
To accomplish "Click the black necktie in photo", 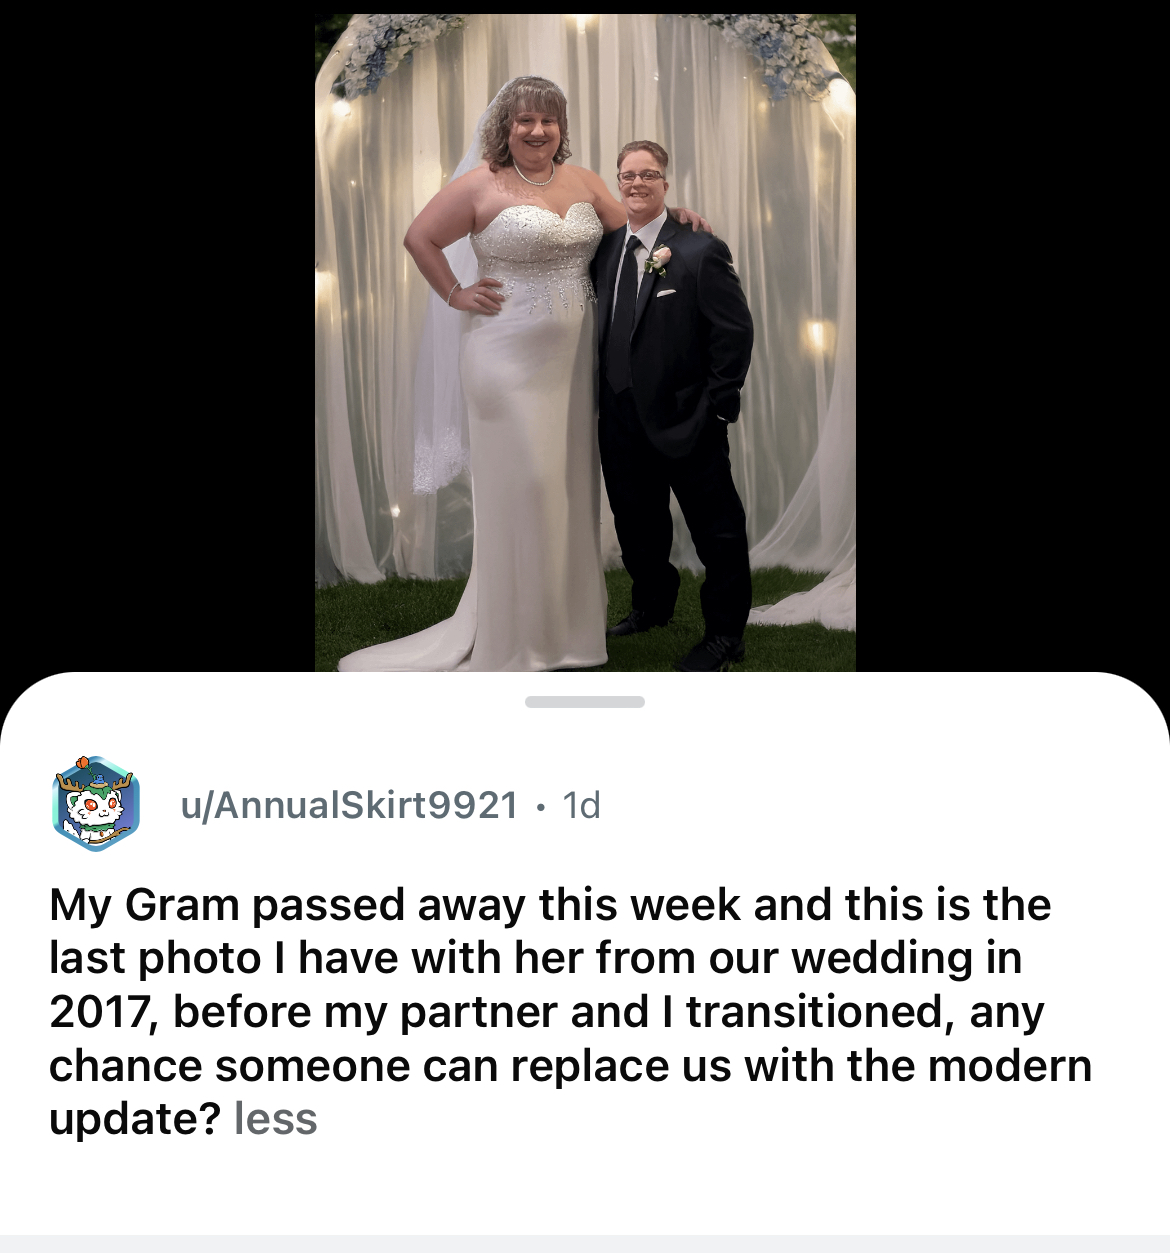I will [624, 315].
